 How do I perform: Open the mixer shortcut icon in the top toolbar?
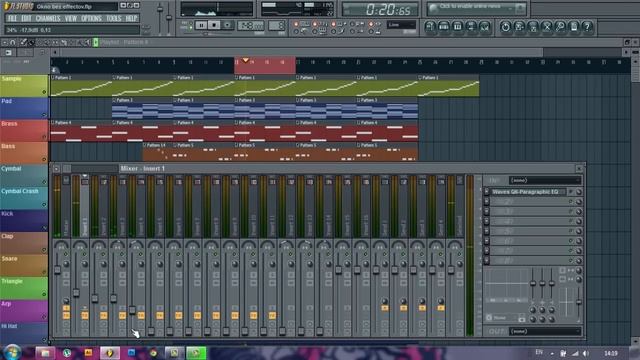485,27
